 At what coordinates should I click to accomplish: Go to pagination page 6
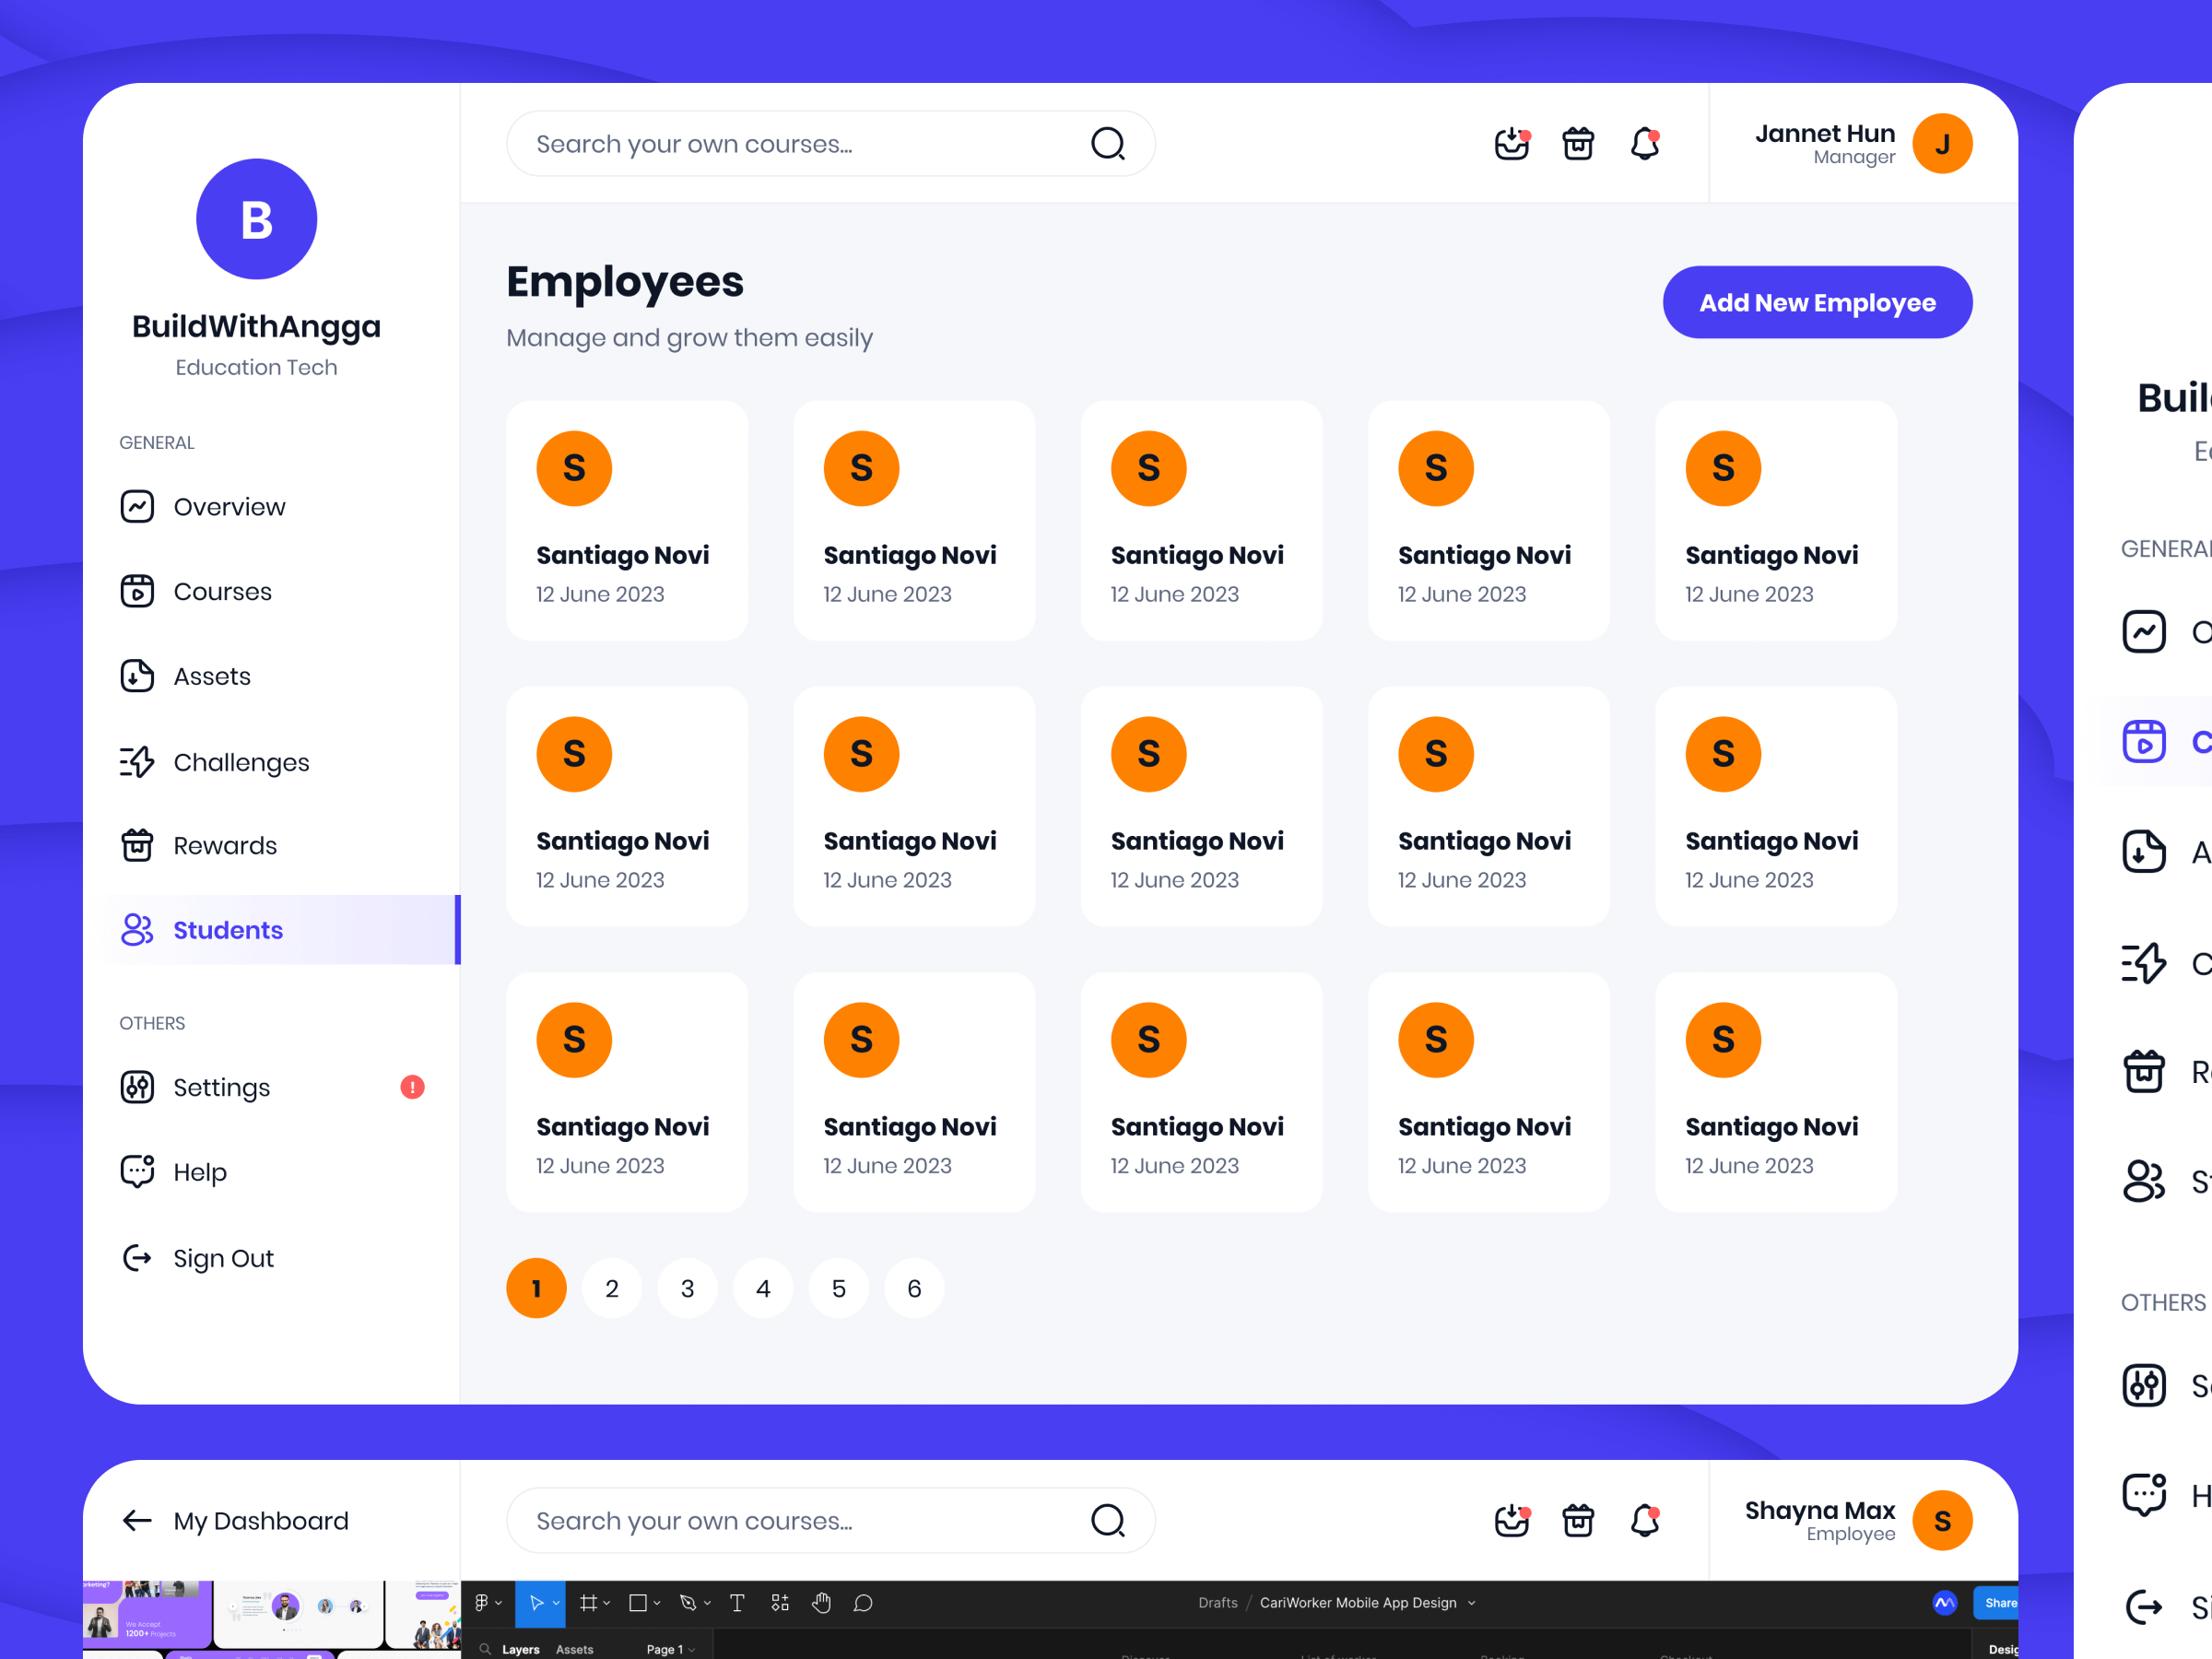(x=914, y=1288)
